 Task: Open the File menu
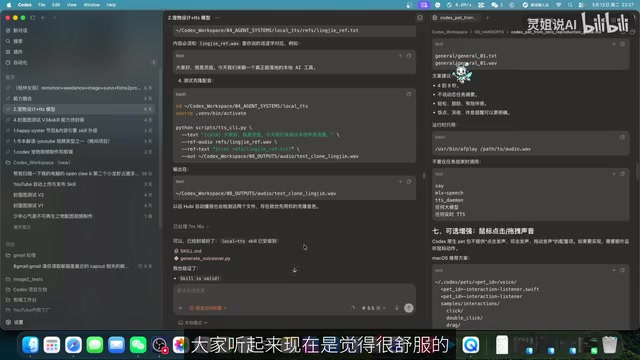42,5
